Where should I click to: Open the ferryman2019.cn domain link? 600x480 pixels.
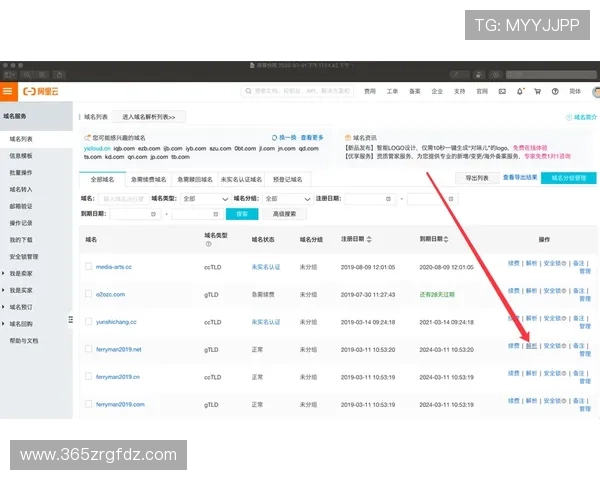118,377
